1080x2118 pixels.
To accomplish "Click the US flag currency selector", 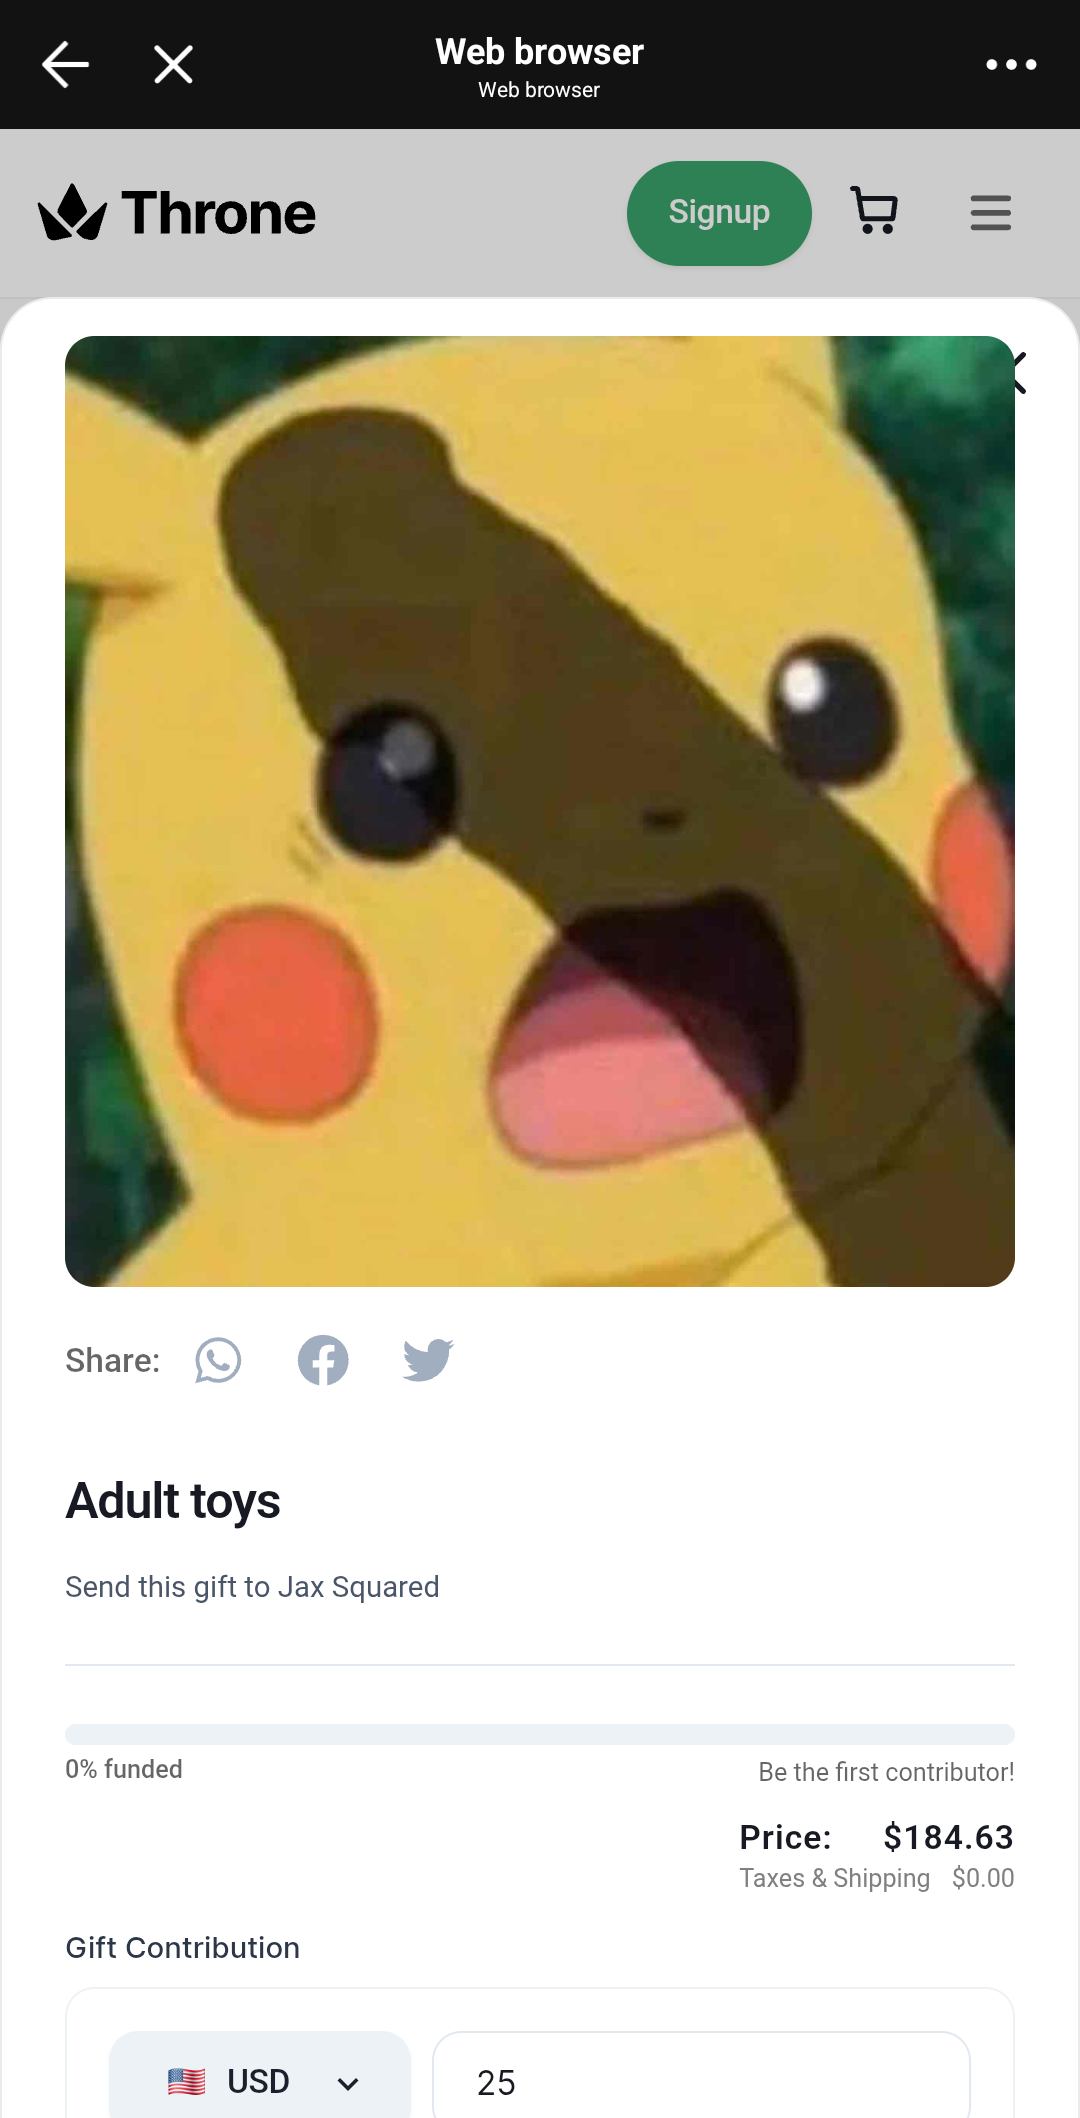I will 186,2082.
